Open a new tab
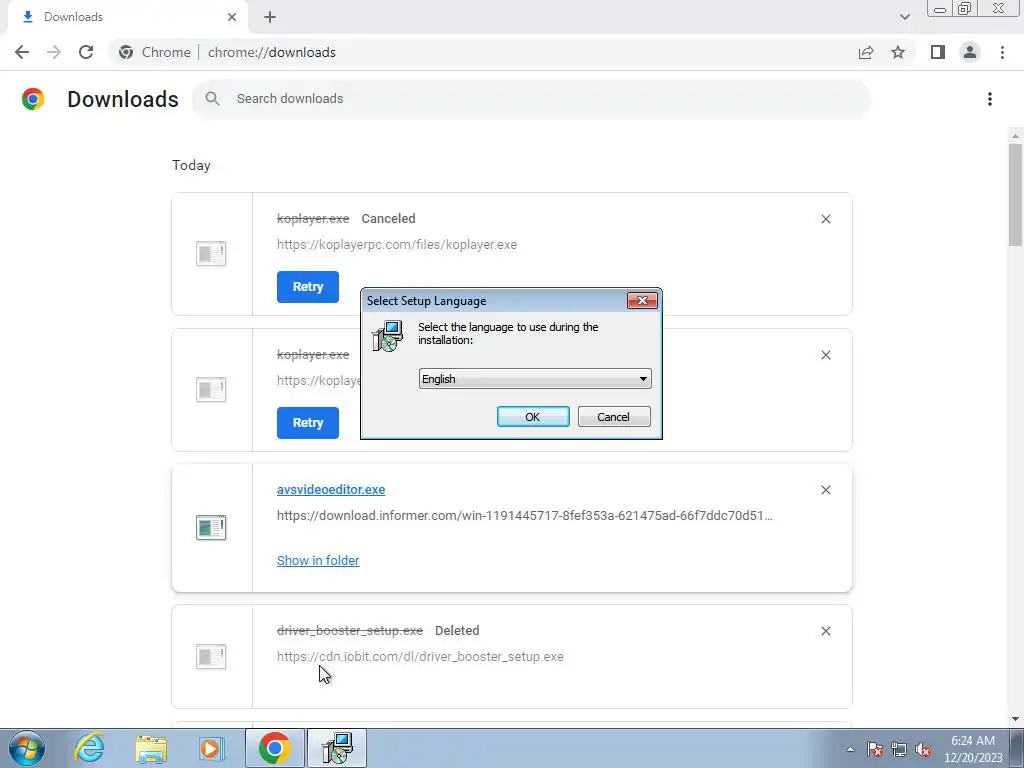Image resolution: width=1024 pixels, height=768 pixels. point(270,17)
